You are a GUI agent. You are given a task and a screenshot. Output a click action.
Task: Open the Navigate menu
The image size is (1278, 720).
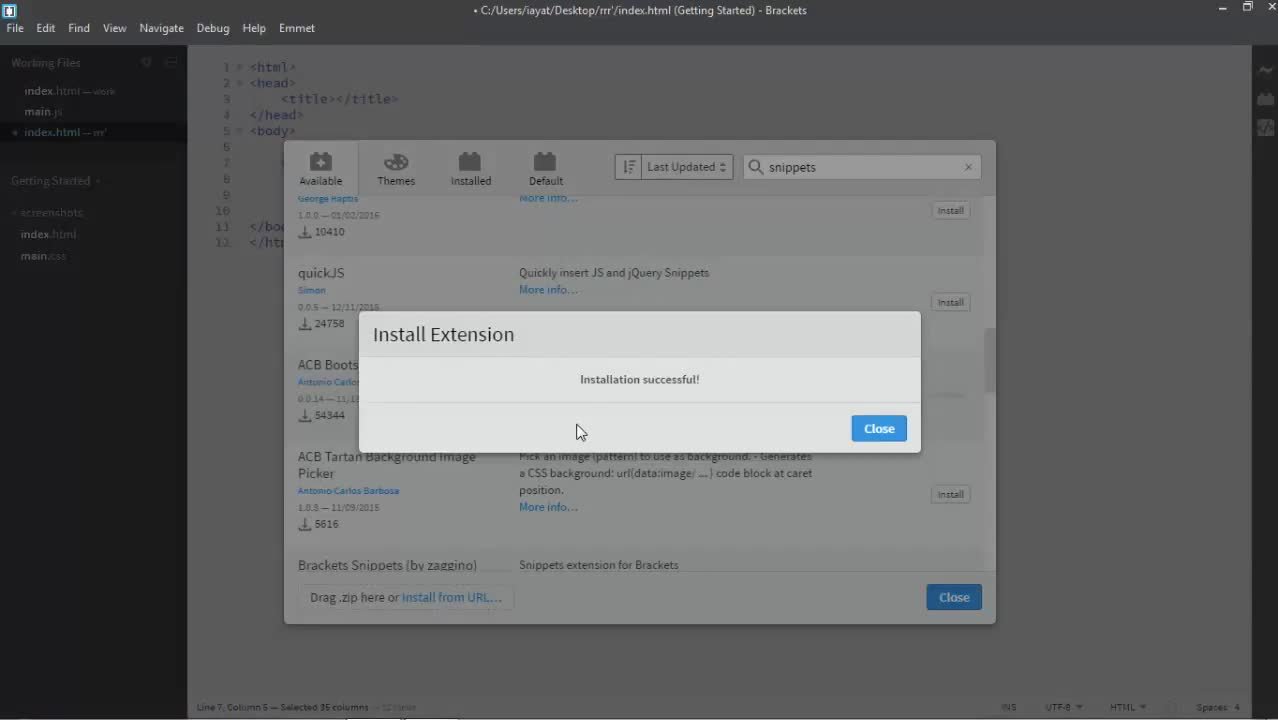pyautogui.click(x=161, y=28)
